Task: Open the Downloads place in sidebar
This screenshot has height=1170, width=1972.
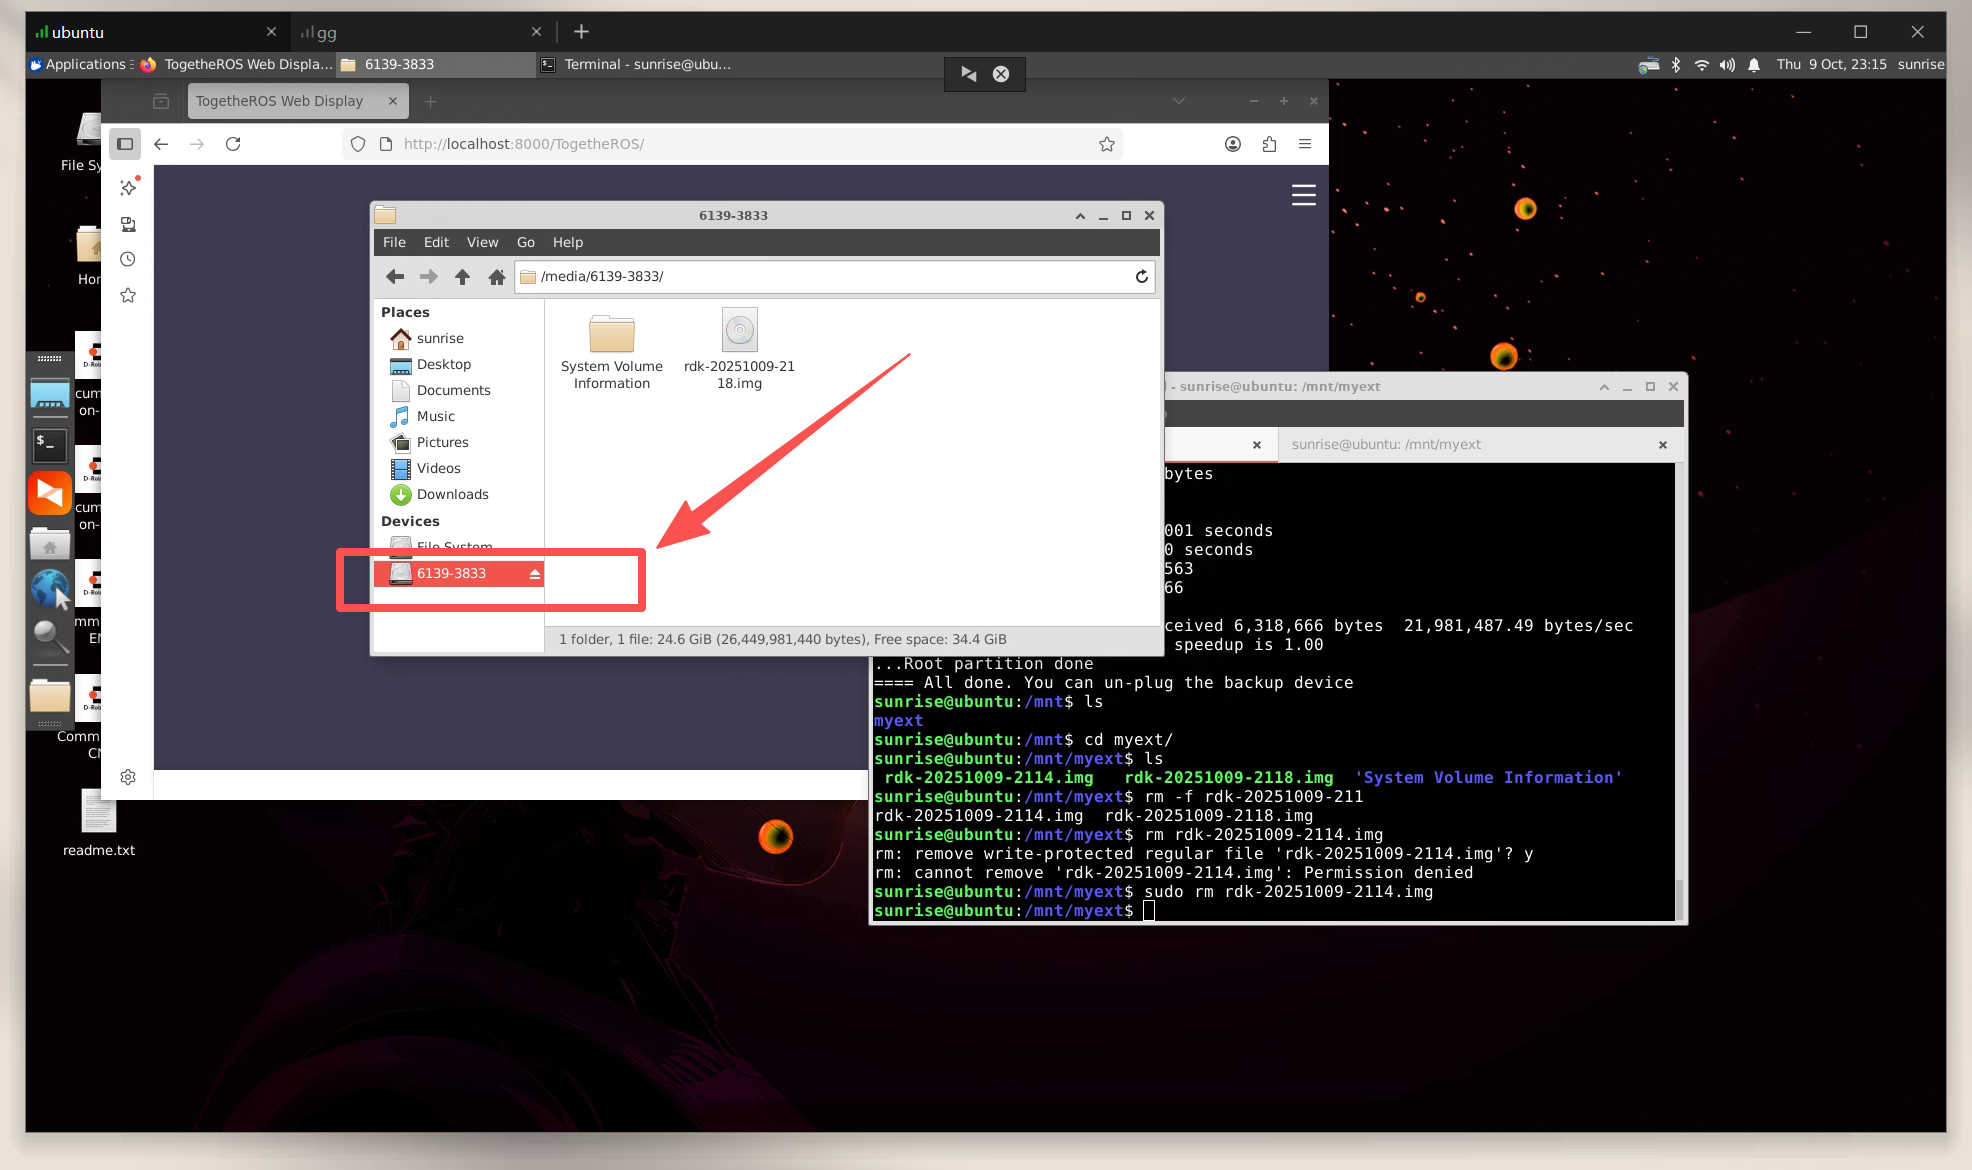Action: click(452, 494)
